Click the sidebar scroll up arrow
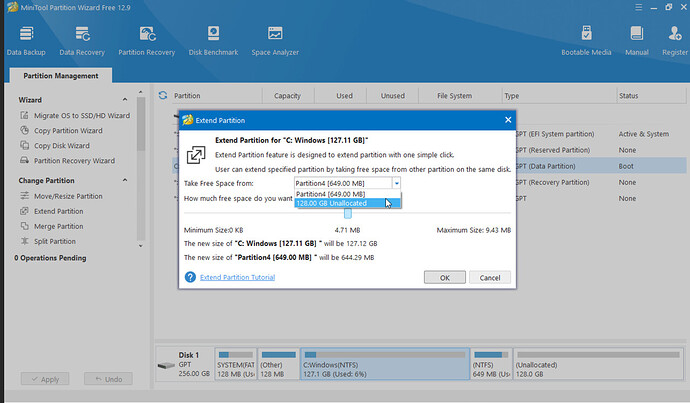The height and width of the screenshot is (403, 690). coord(140,92)
